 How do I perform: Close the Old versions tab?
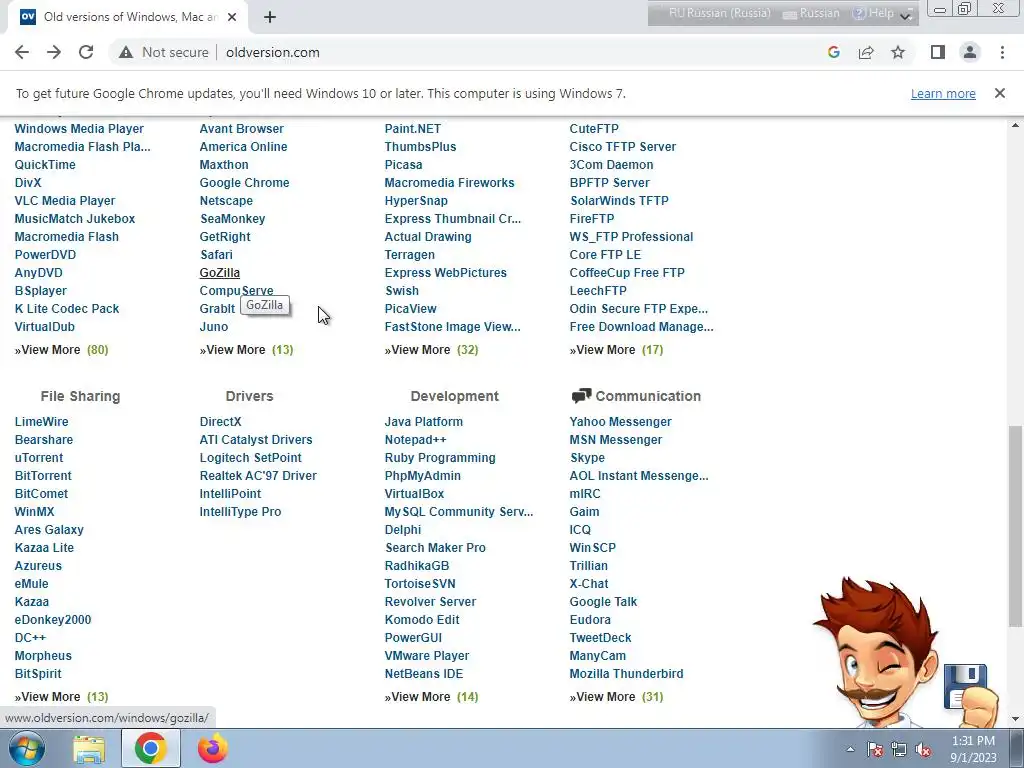tap(232, 17)
